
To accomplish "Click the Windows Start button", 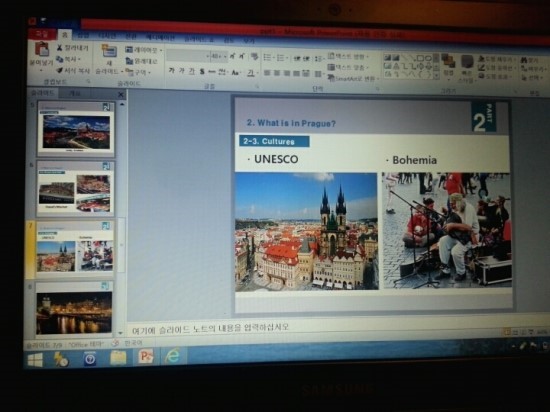I will coord(35,359).
